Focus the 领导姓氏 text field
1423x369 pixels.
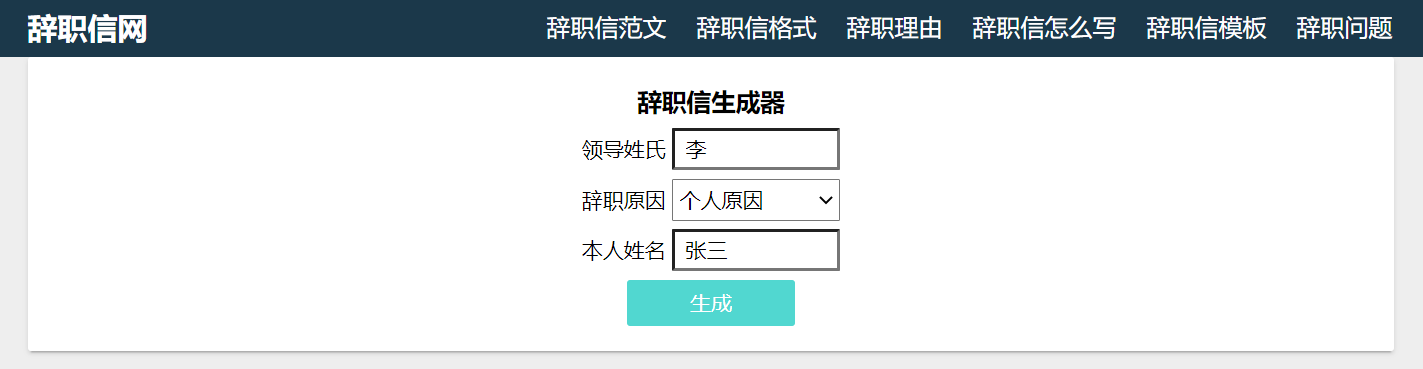click(x=756, y=149)
